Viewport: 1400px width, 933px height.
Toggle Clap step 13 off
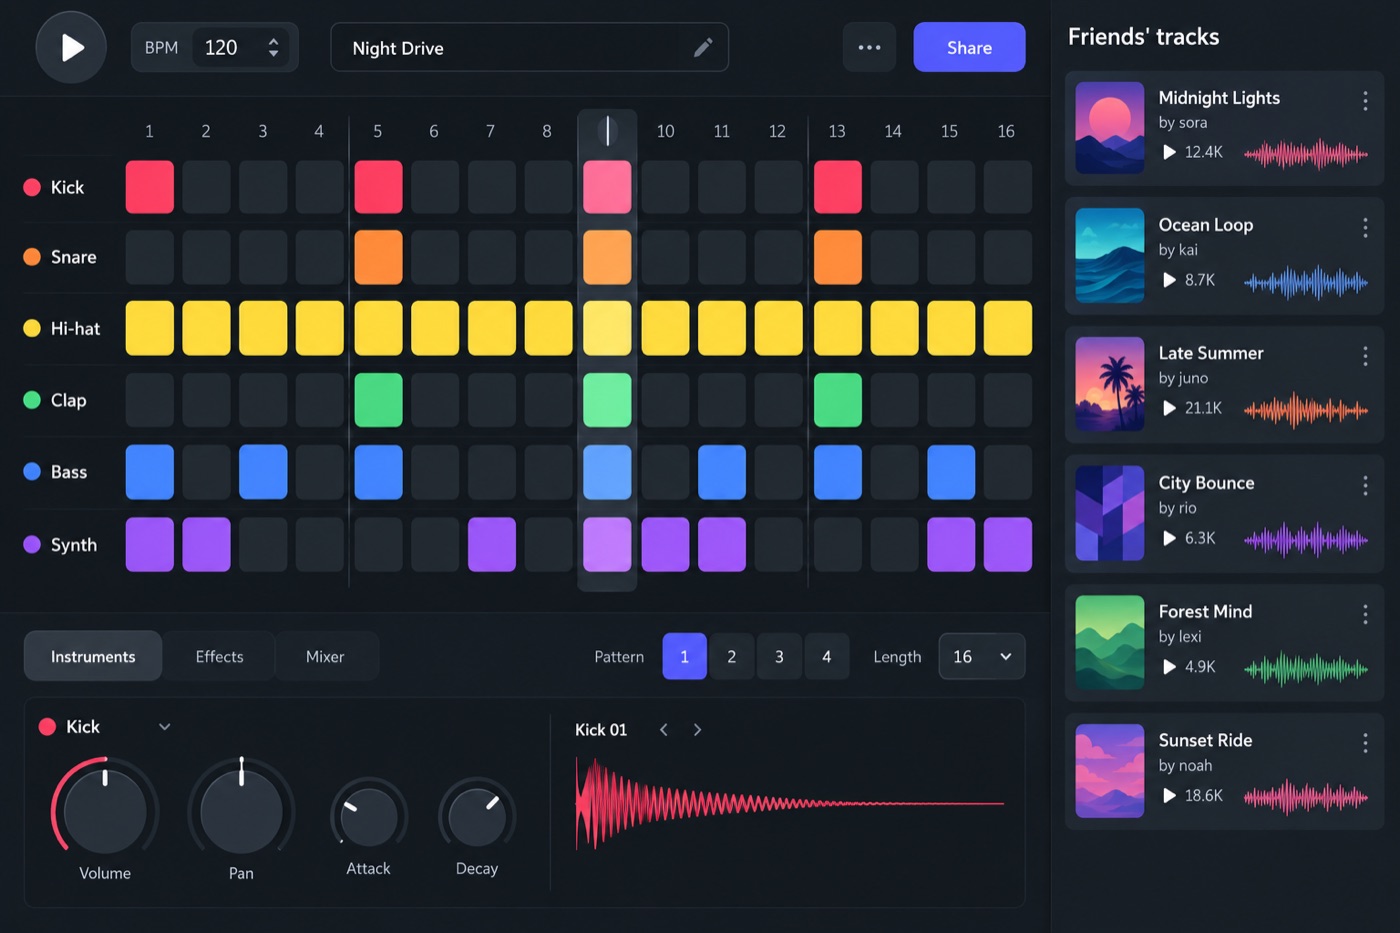(838, 400)
